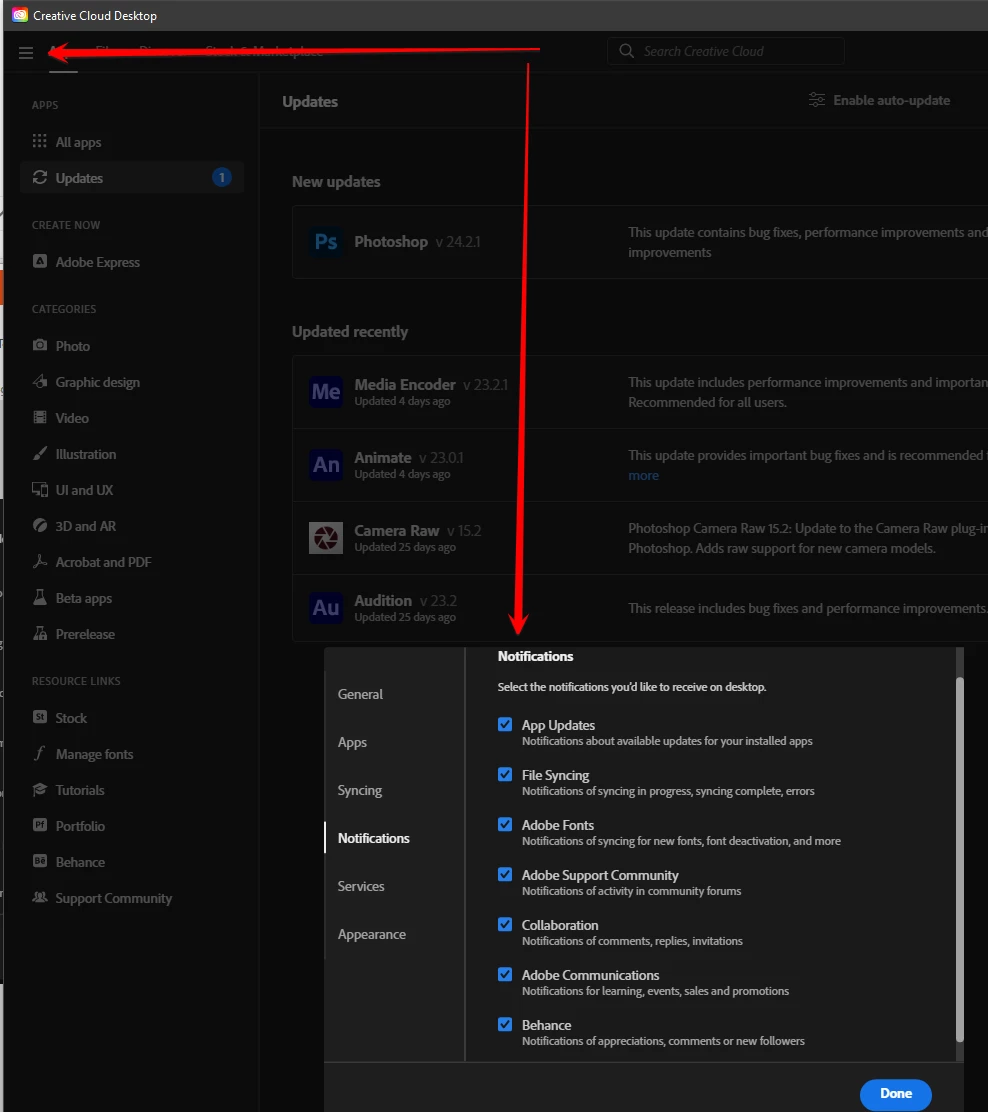Viewport: 988px width, 1112px height.
Task: Click the Animate v 23.0.1 title
Action: [x=409, y=457]
